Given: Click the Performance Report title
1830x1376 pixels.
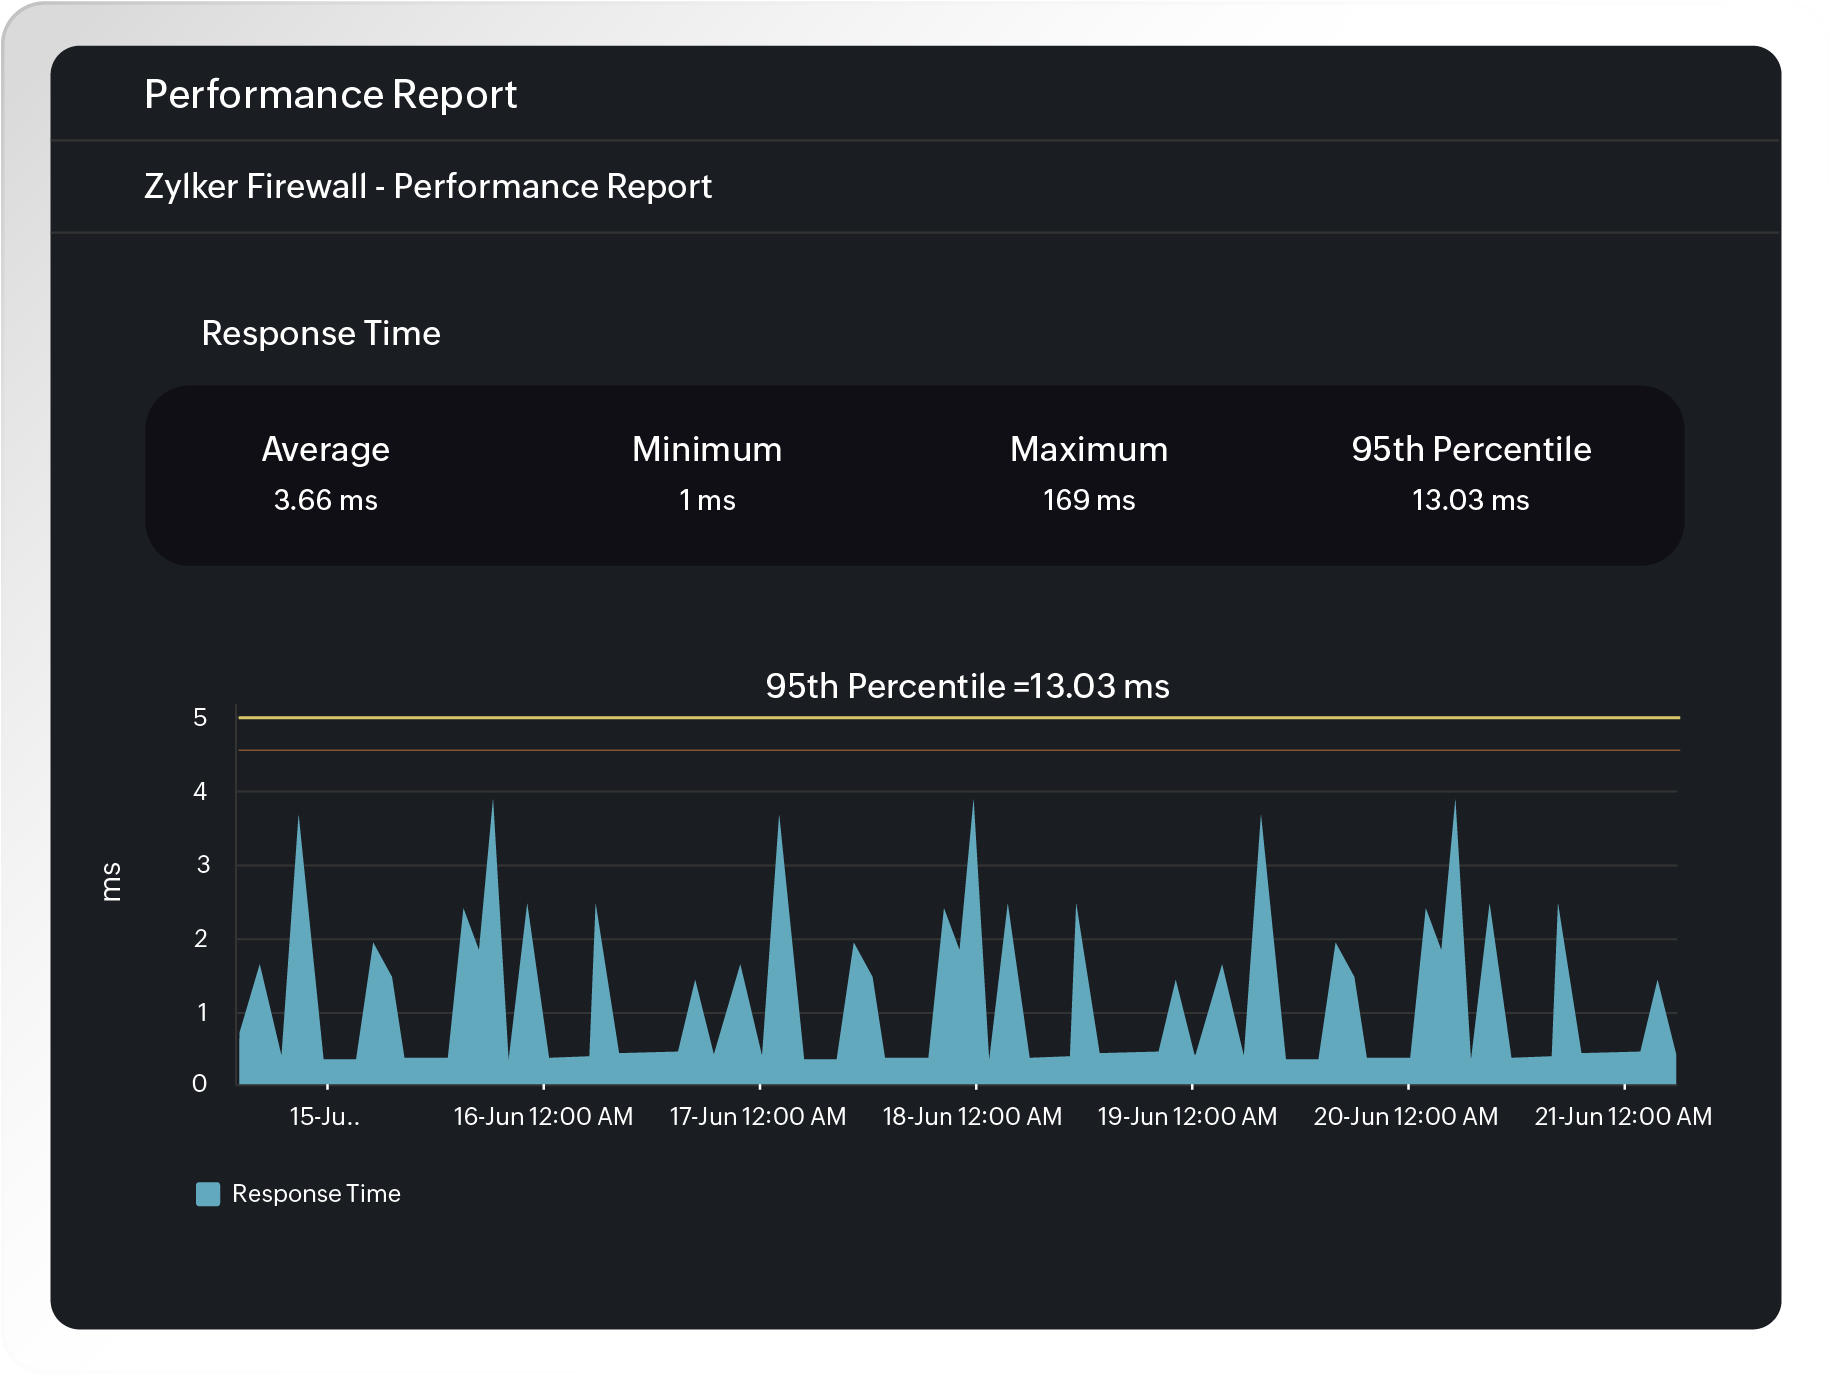Looking at the screenshot, I should tap(330, 93).
